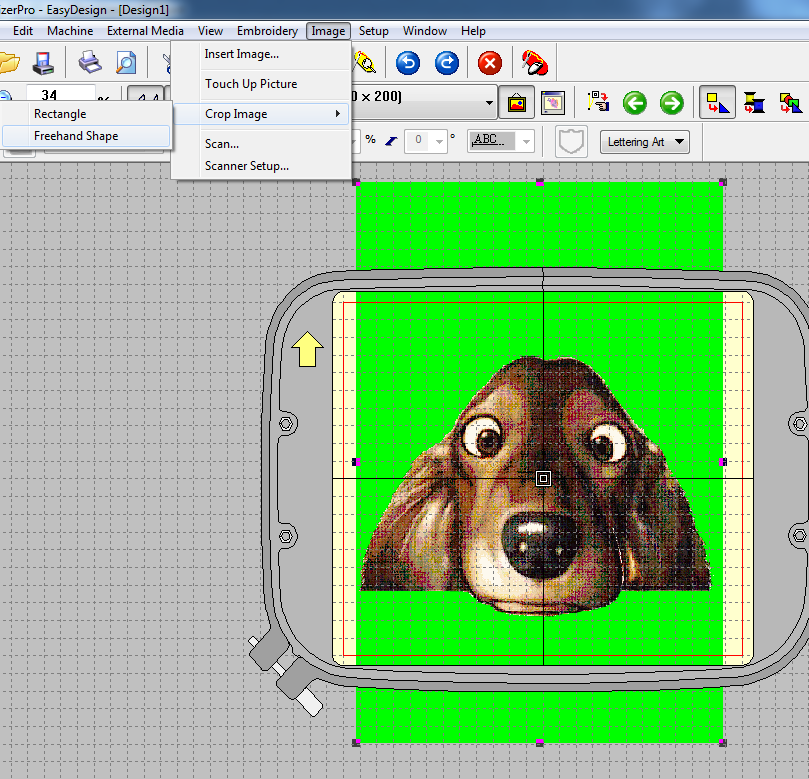Click the hand selection order icon
809x779 pixels.
click(598, 102)
